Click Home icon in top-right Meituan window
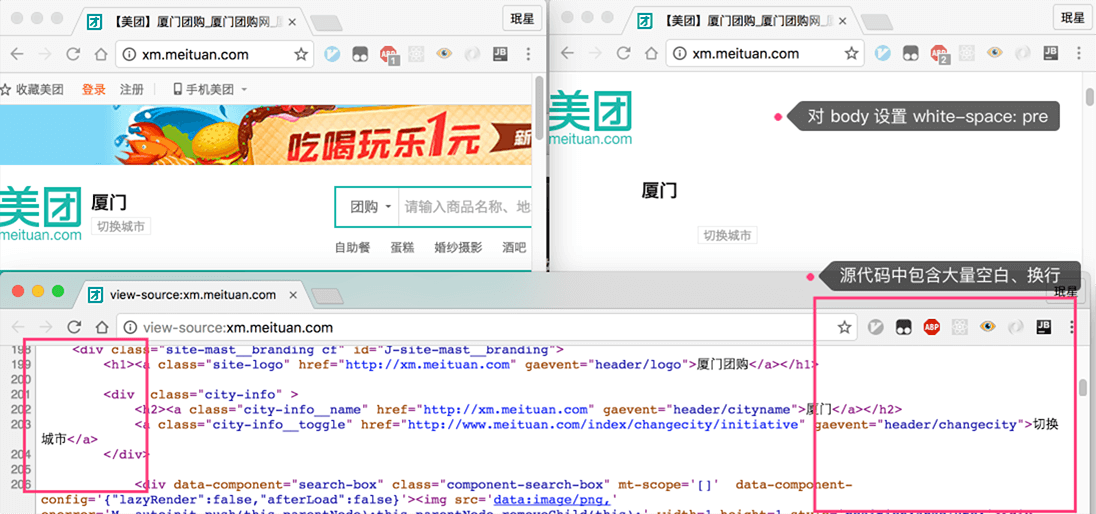The width and height of the screenshot is (1096, 514). [650, 53]
